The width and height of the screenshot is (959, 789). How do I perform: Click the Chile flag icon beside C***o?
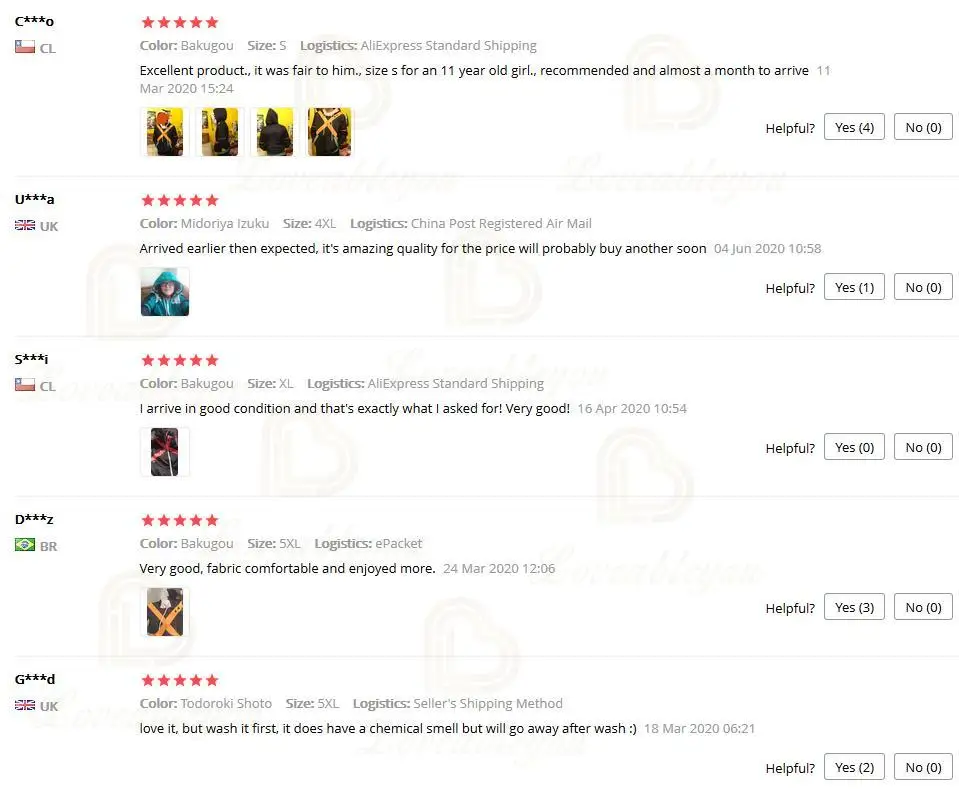point(24,47)
